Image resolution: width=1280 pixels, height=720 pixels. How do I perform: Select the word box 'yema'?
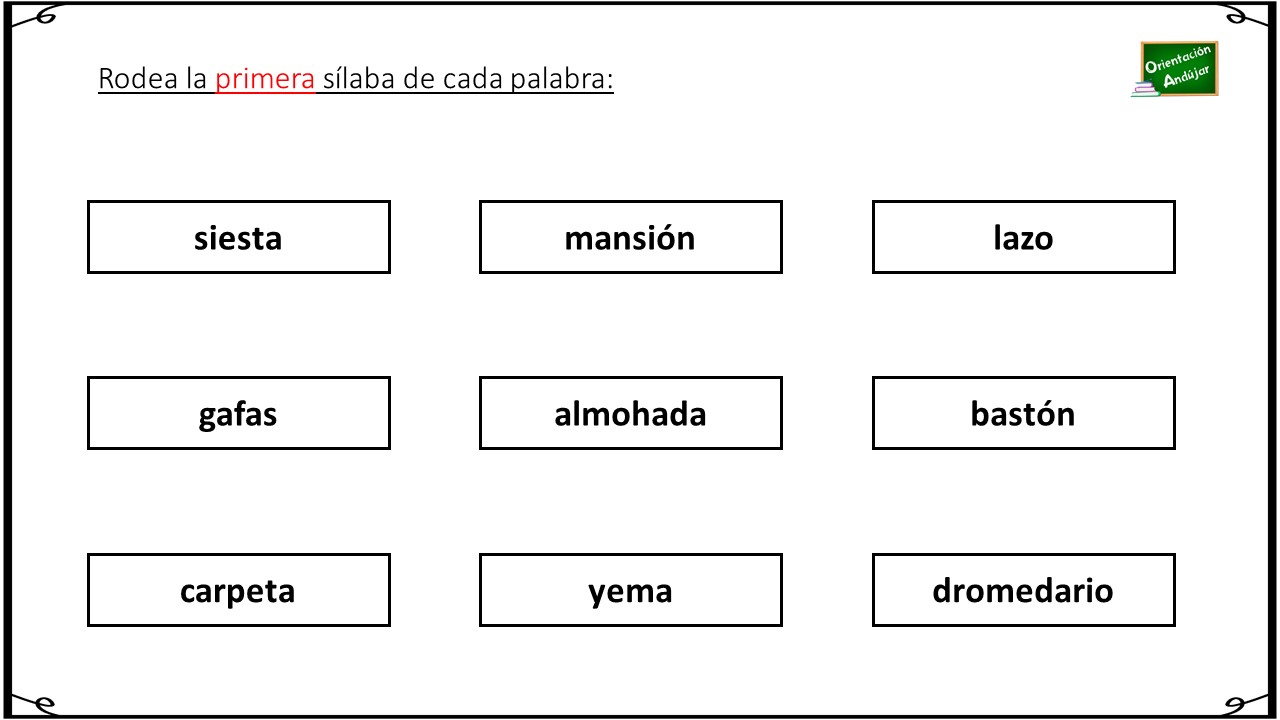tap(630, 590)
